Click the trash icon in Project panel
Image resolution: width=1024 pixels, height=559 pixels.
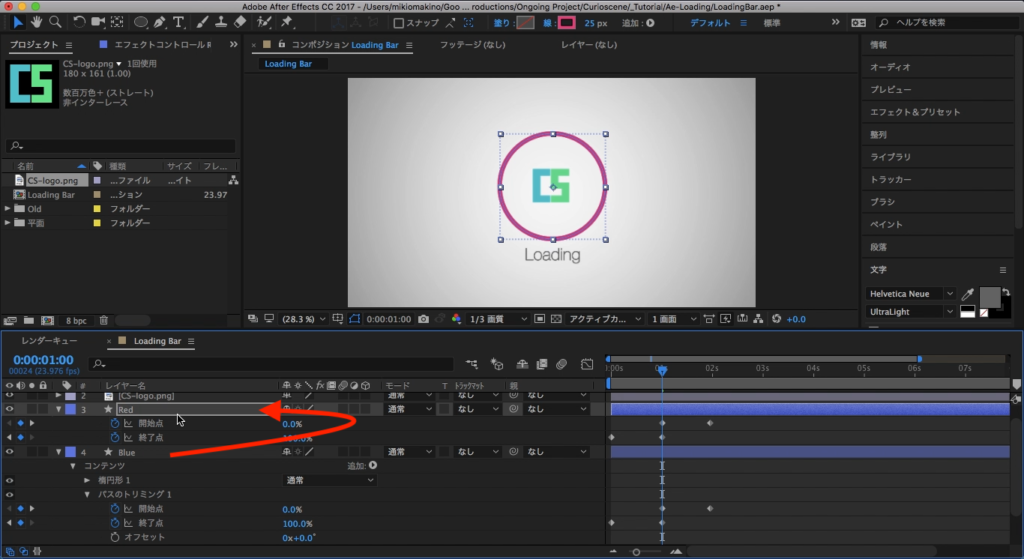click(104, 321)
